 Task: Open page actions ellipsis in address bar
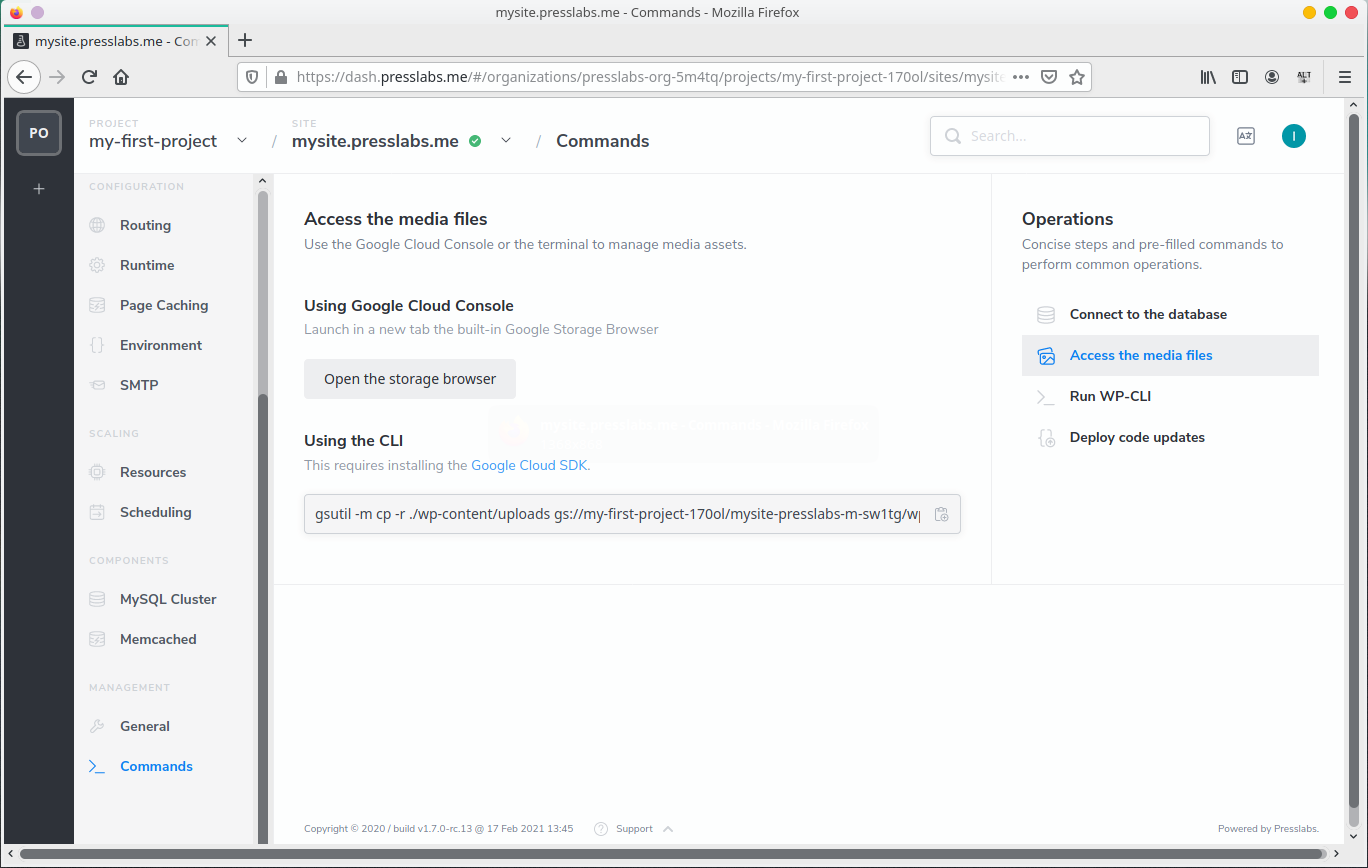coord(1021,77)
